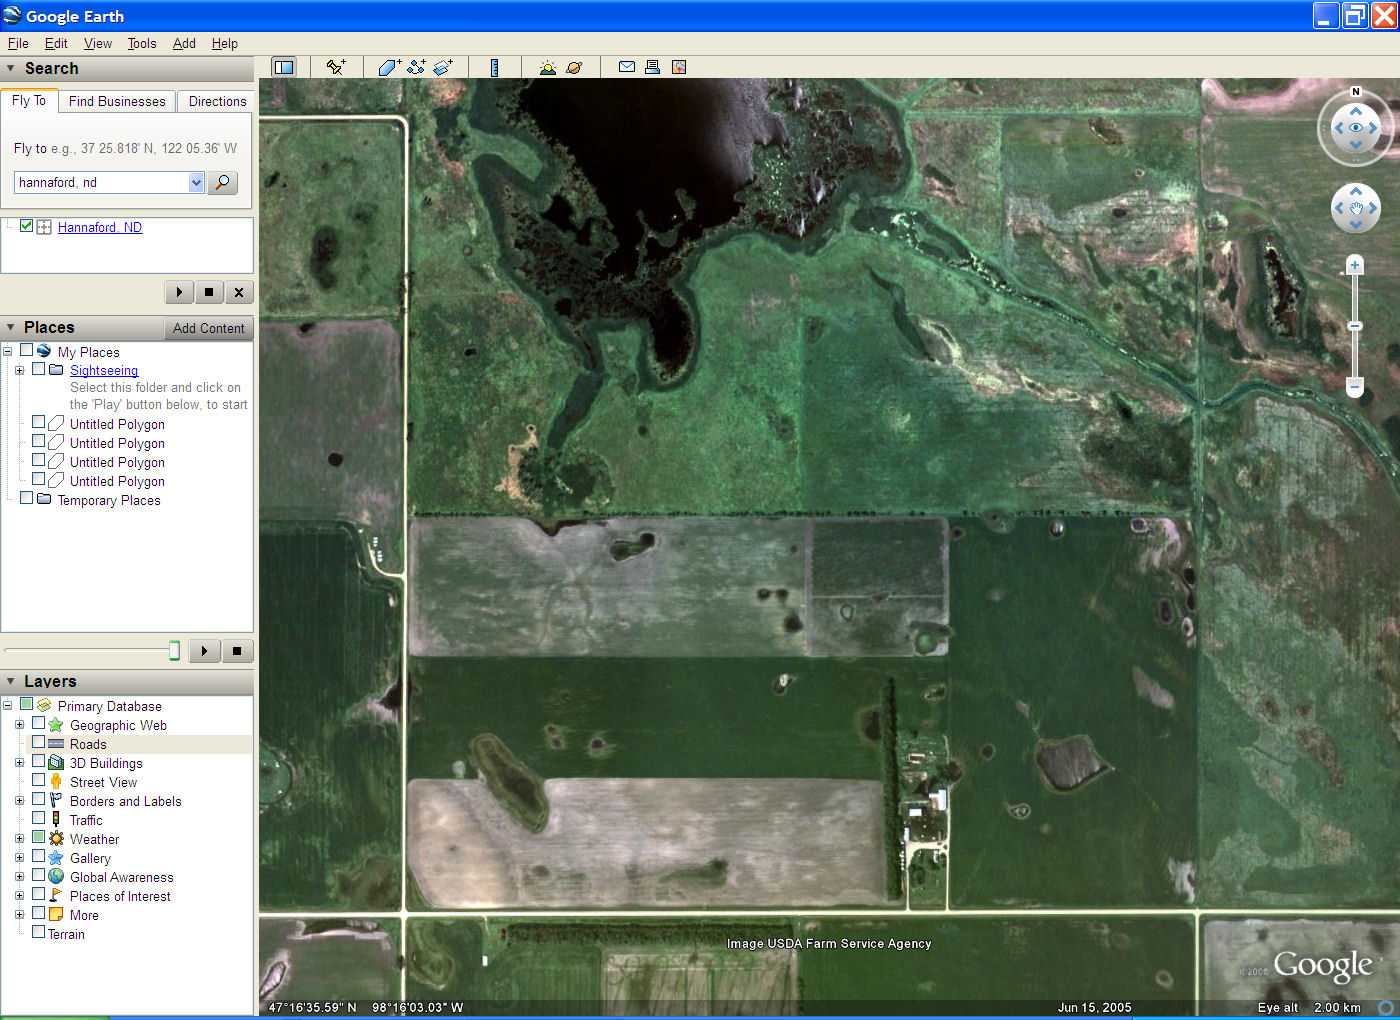Check the first Untitled Polygon checkbox
The height and width of the screenshot is (1020, 1400).
39,422
